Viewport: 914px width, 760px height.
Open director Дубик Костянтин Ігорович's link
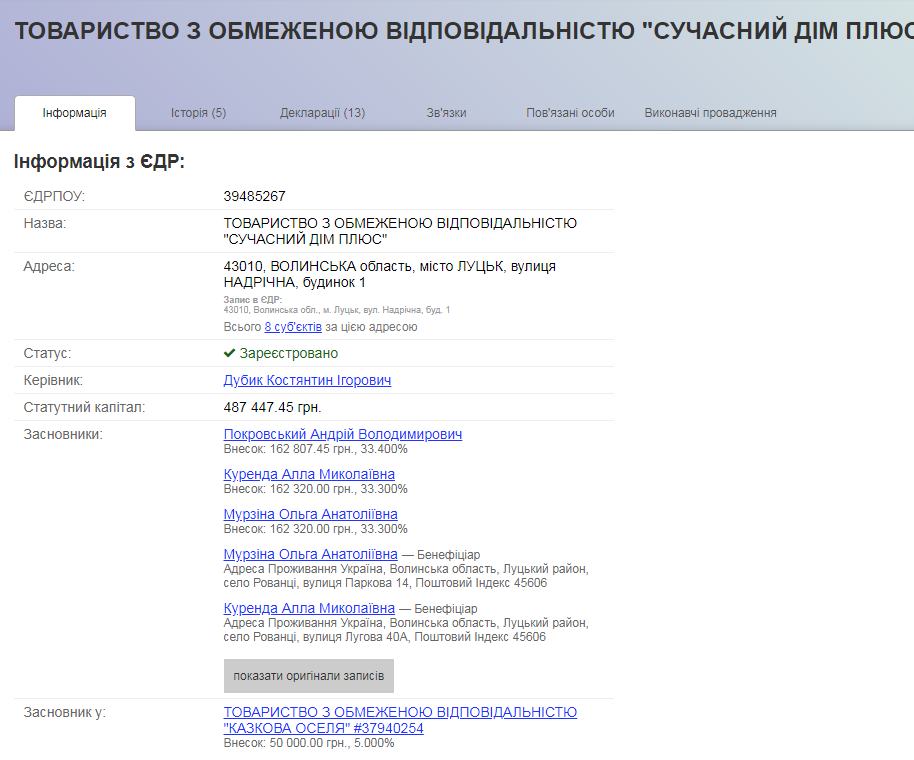pyautogui.click(x=307, y=380)
